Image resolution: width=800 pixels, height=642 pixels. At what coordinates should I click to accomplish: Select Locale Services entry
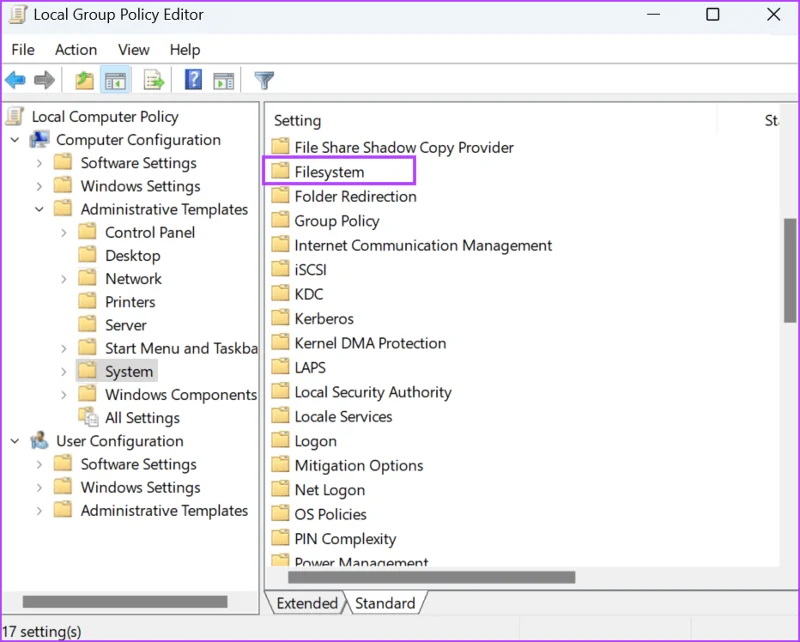click(343, 416)
